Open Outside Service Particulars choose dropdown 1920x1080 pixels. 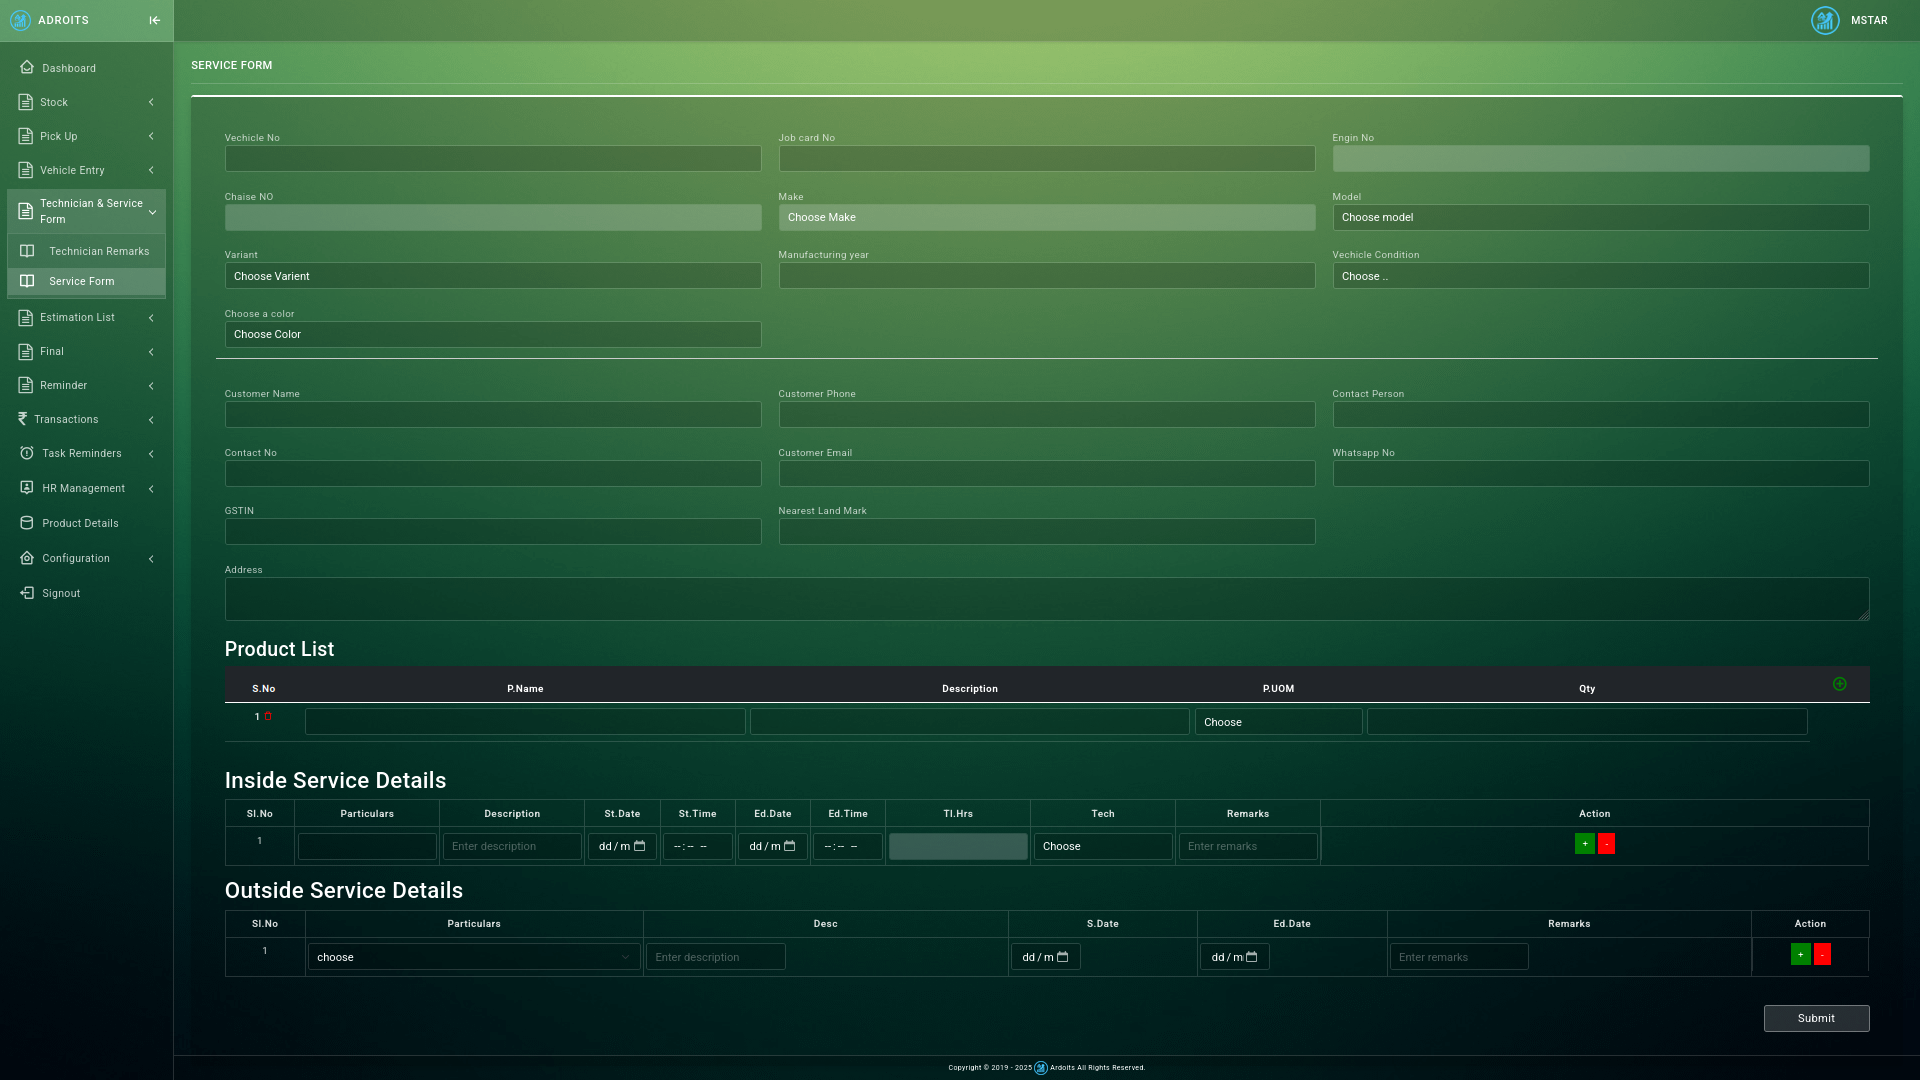473,957
